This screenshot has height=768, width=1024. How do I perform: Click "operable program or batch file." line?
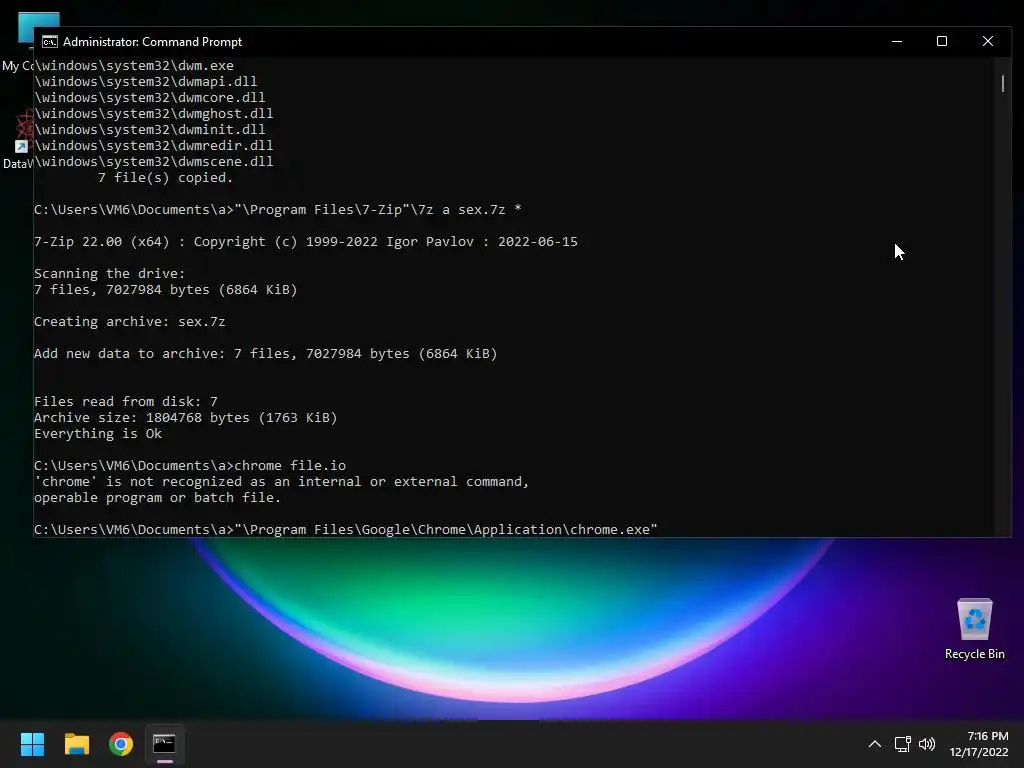[157, 498]
